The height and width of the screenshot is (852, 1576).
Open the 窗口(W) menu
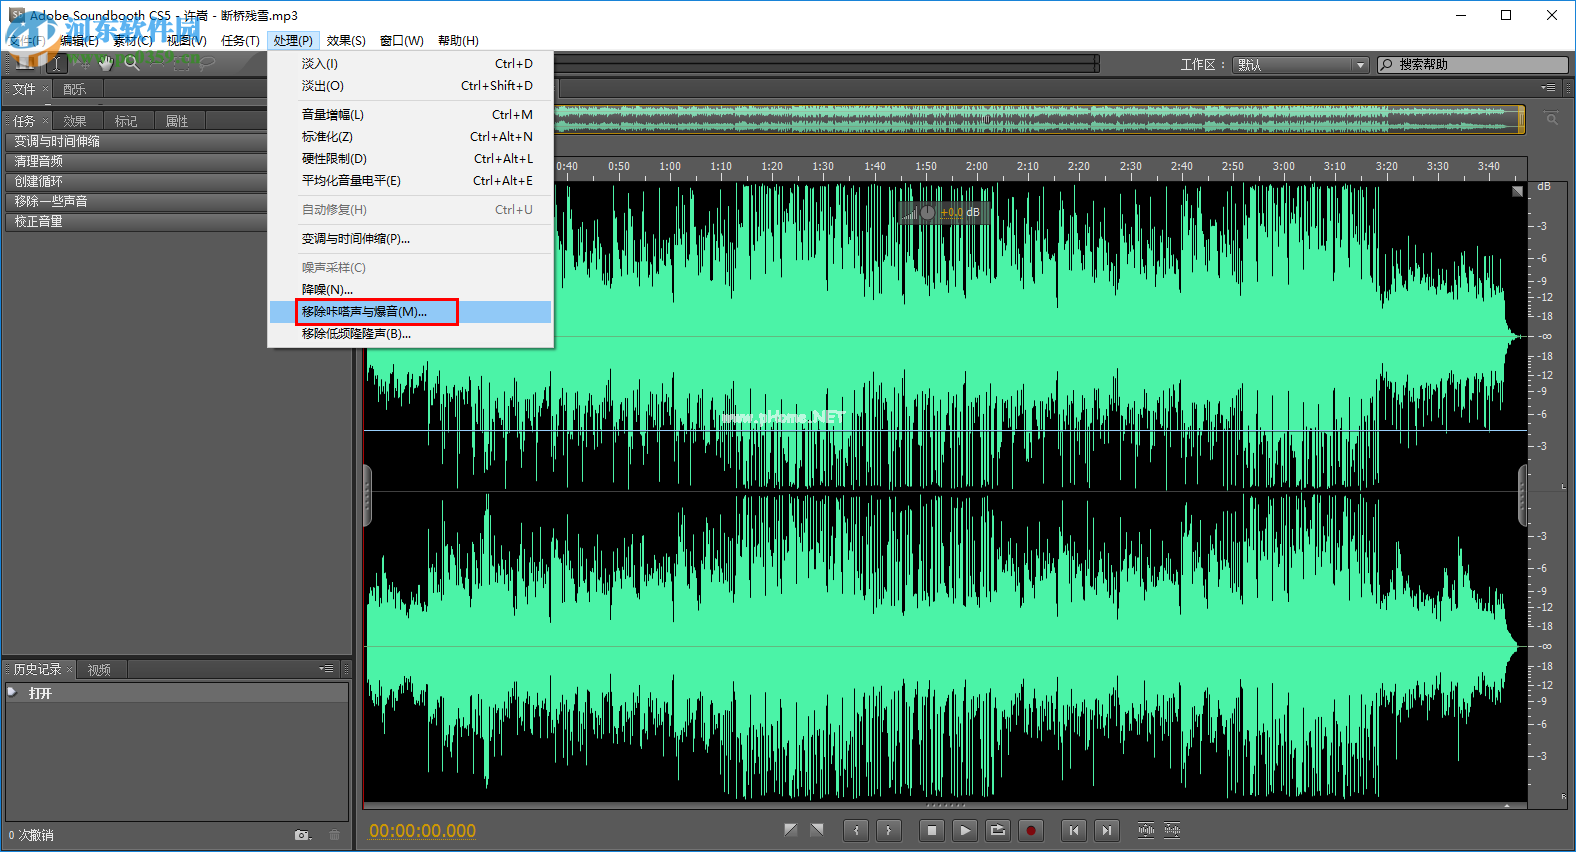[402, 41]
